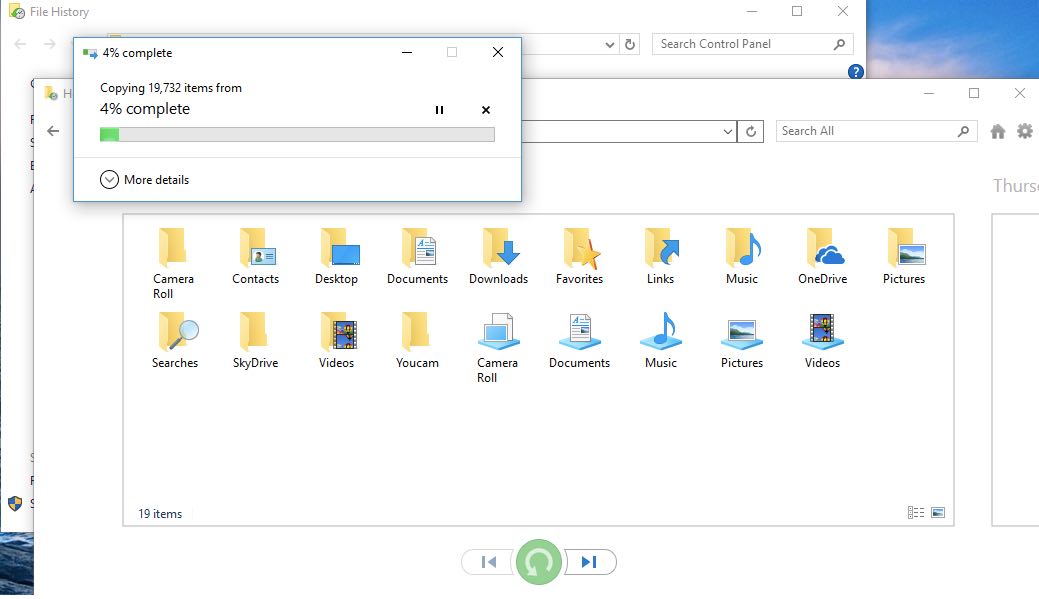The image size is (1039, 599).
Task: Go to previous backup version
Action: (x=489, y=562)
